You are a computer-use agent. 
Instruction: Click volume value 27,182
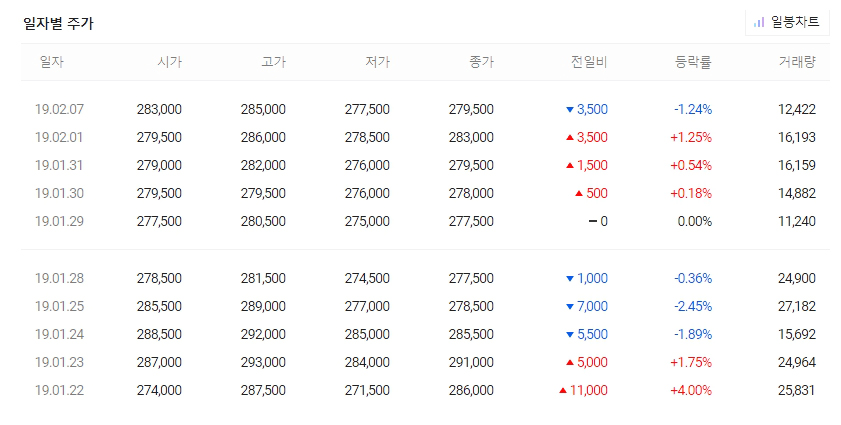(797, 306)
